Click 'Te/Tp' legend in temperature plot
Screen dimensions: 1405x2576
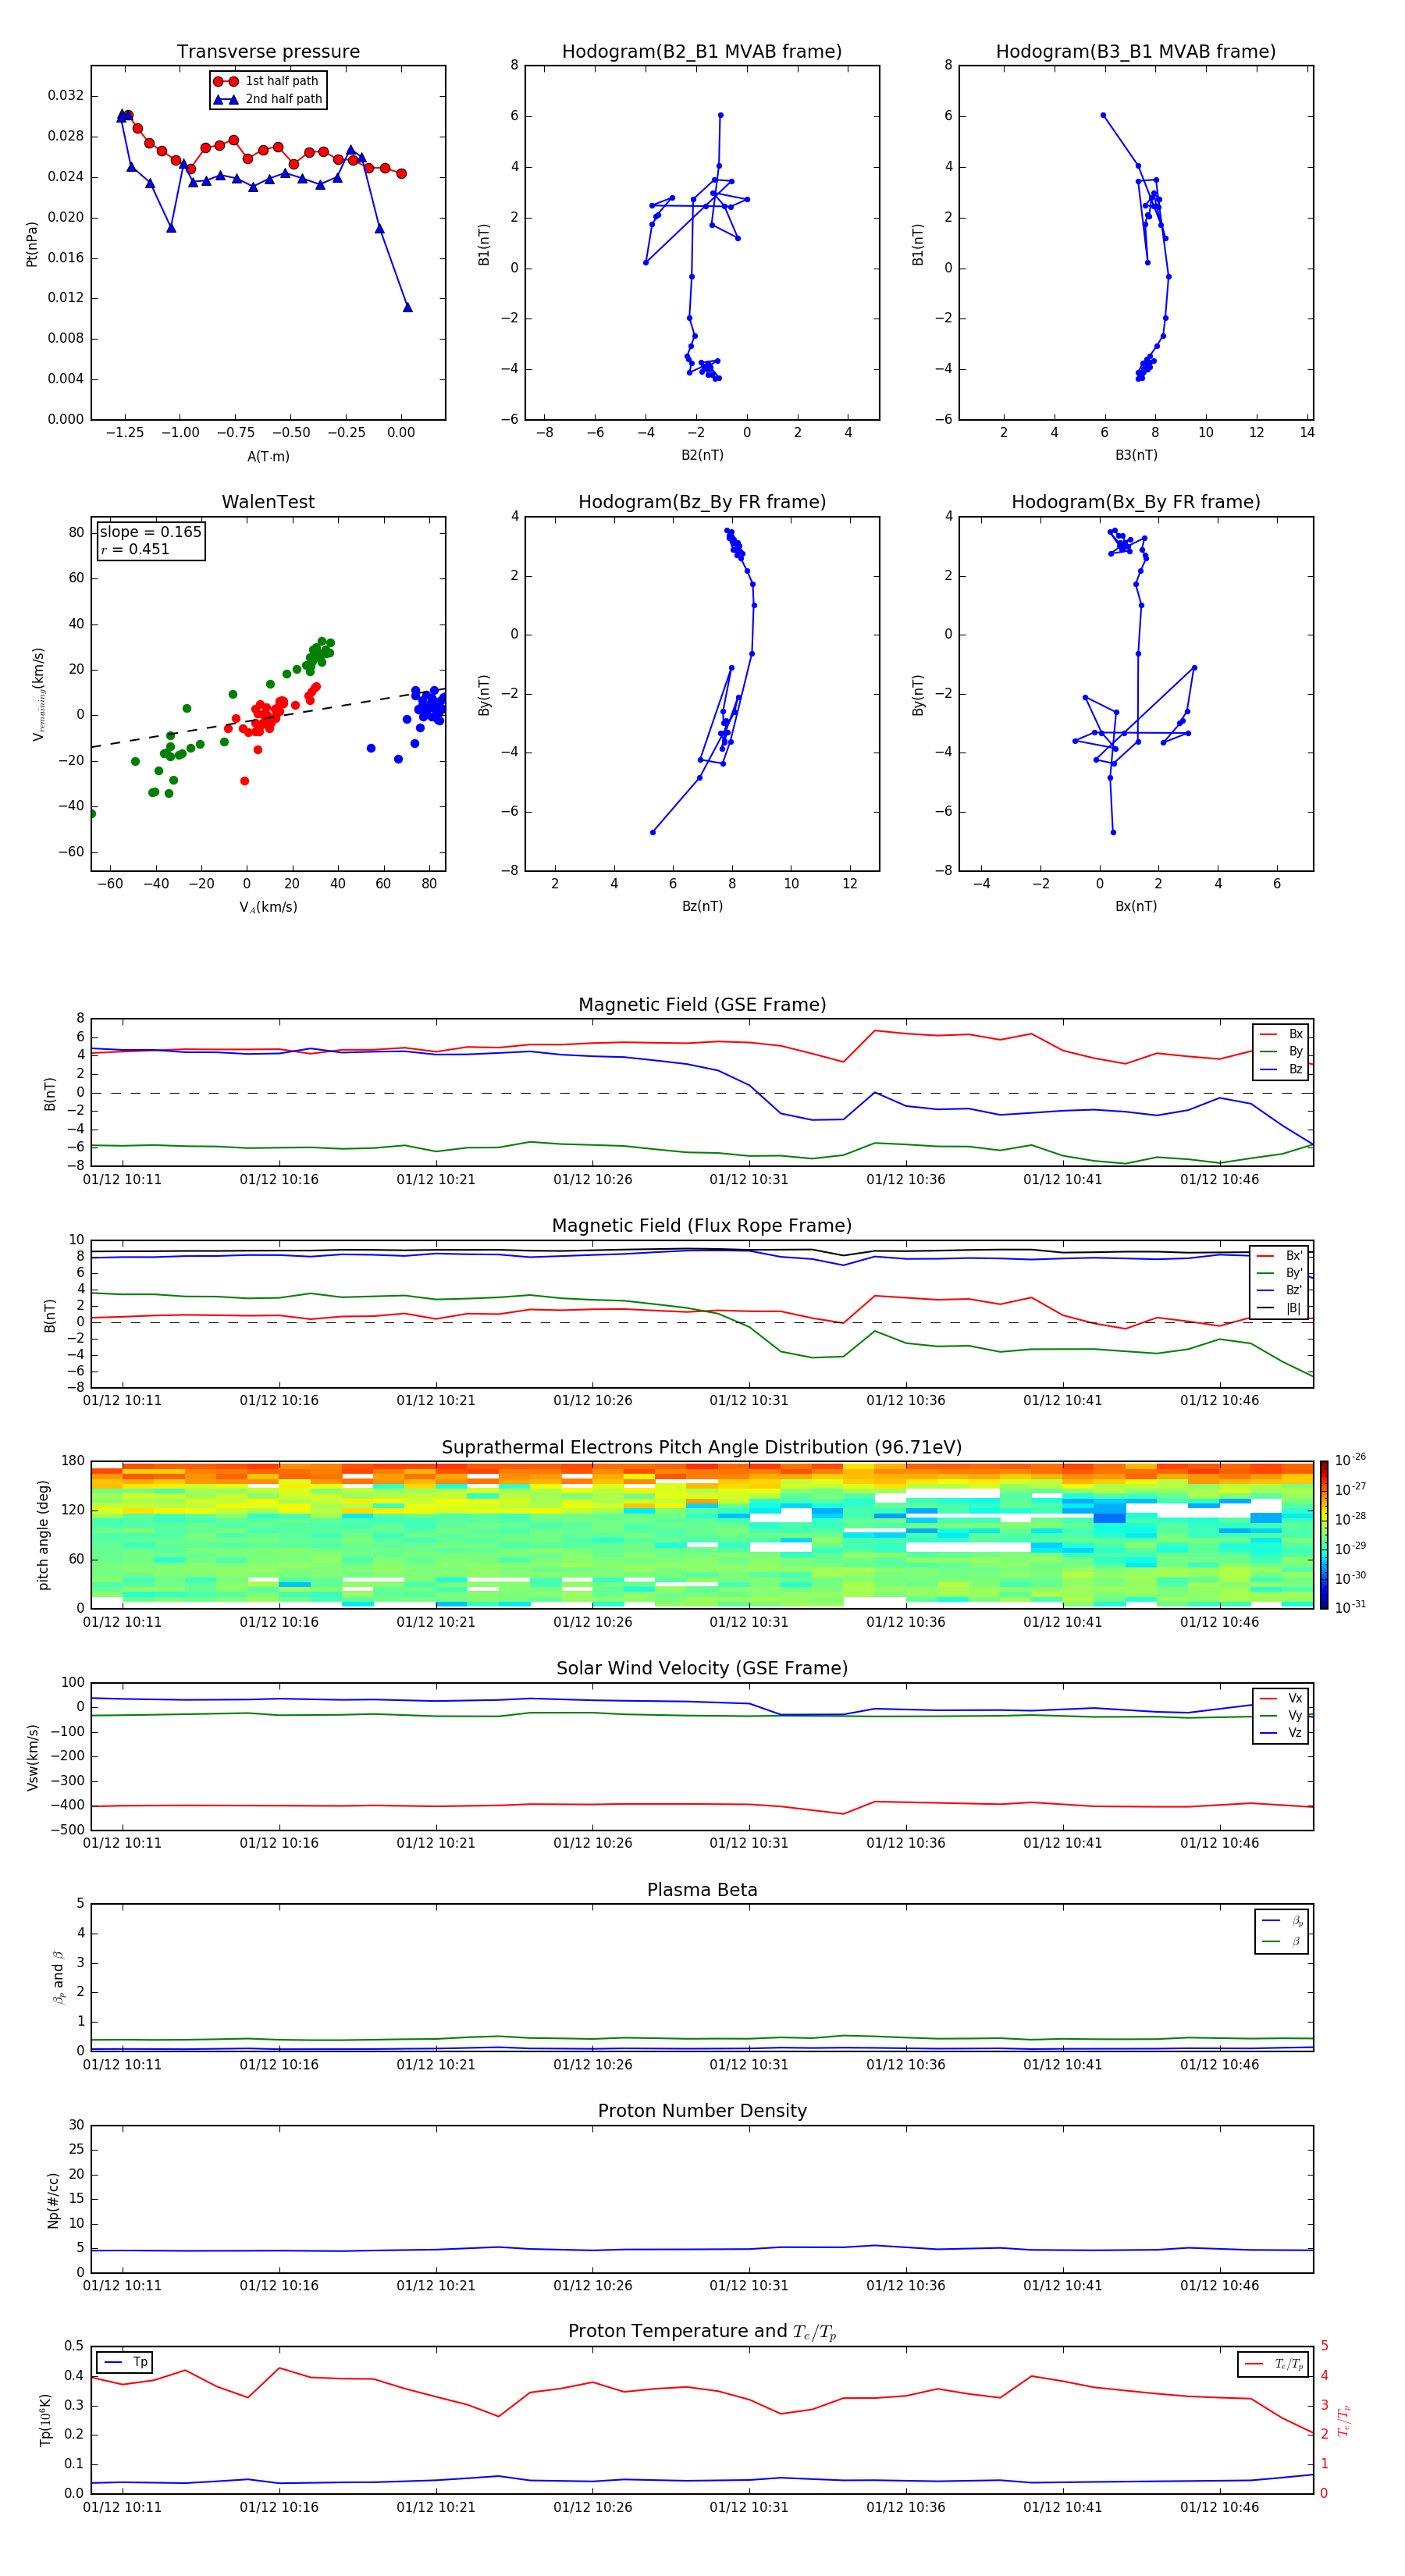pos(1274,2364)
